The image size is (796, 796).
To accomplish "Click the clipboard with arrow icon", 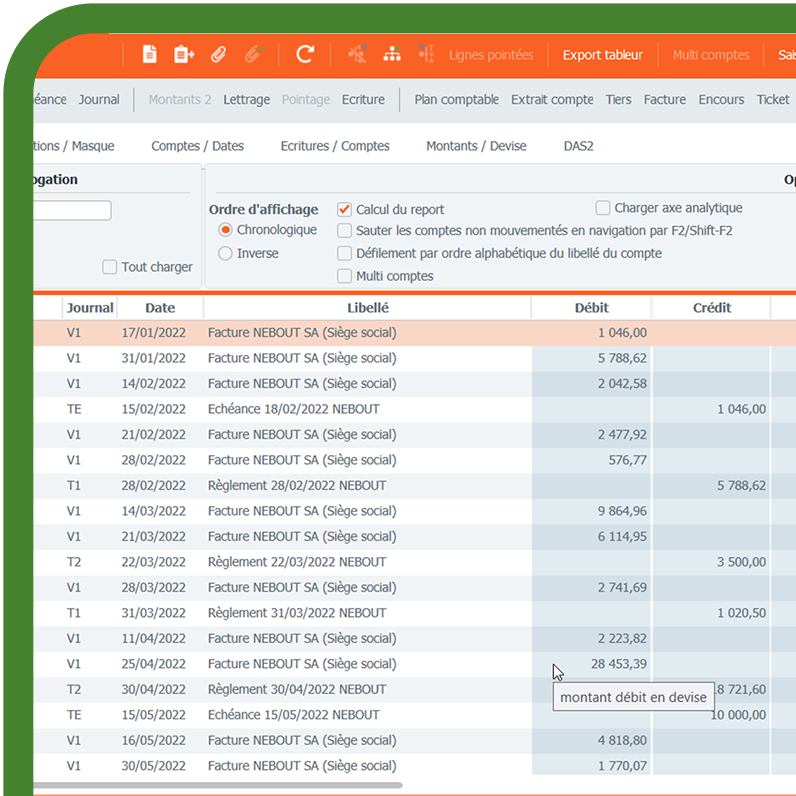I will pos(184,55).
